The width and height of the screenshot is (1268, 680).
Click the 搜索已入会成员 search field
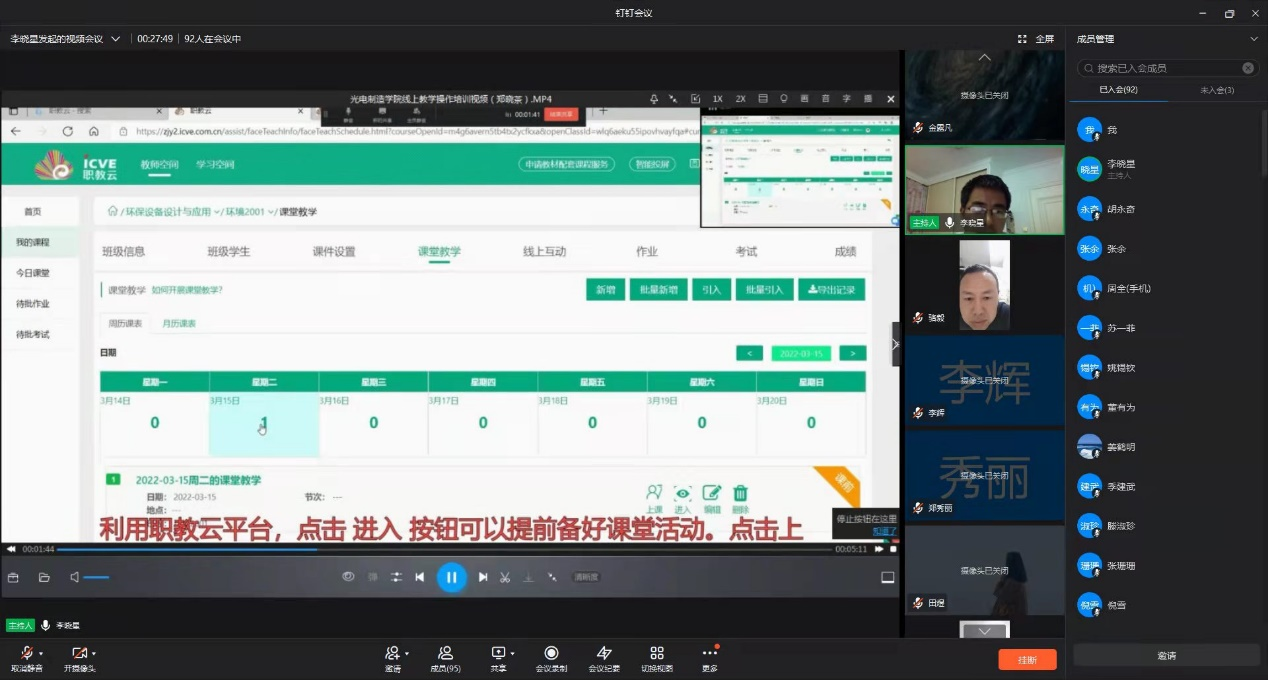[x=1166, y=68]
